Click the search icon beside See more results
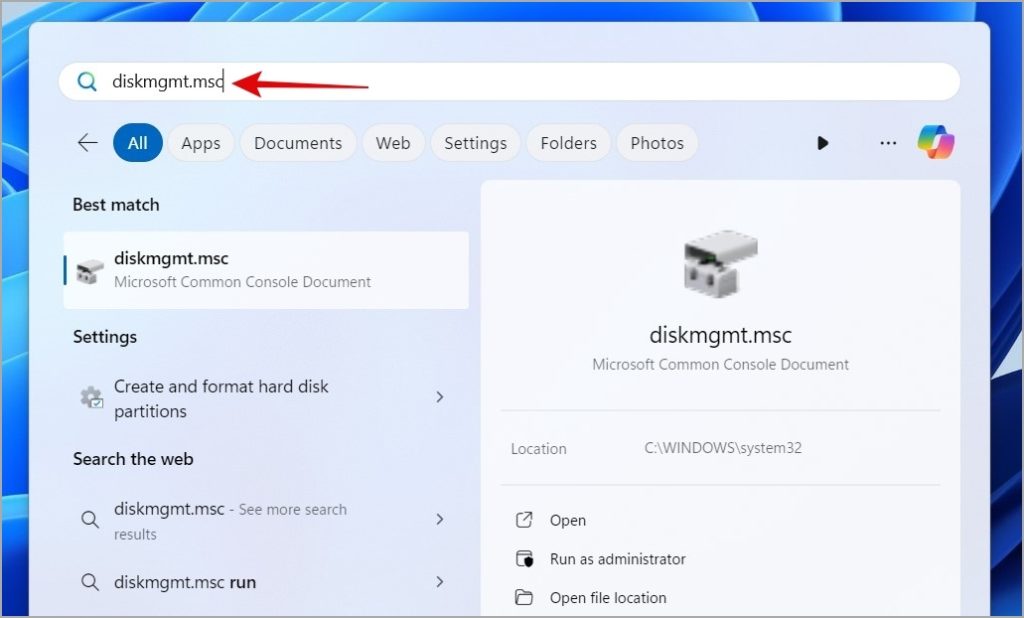This screenshot has height=618, width=1024. (90, 520)
